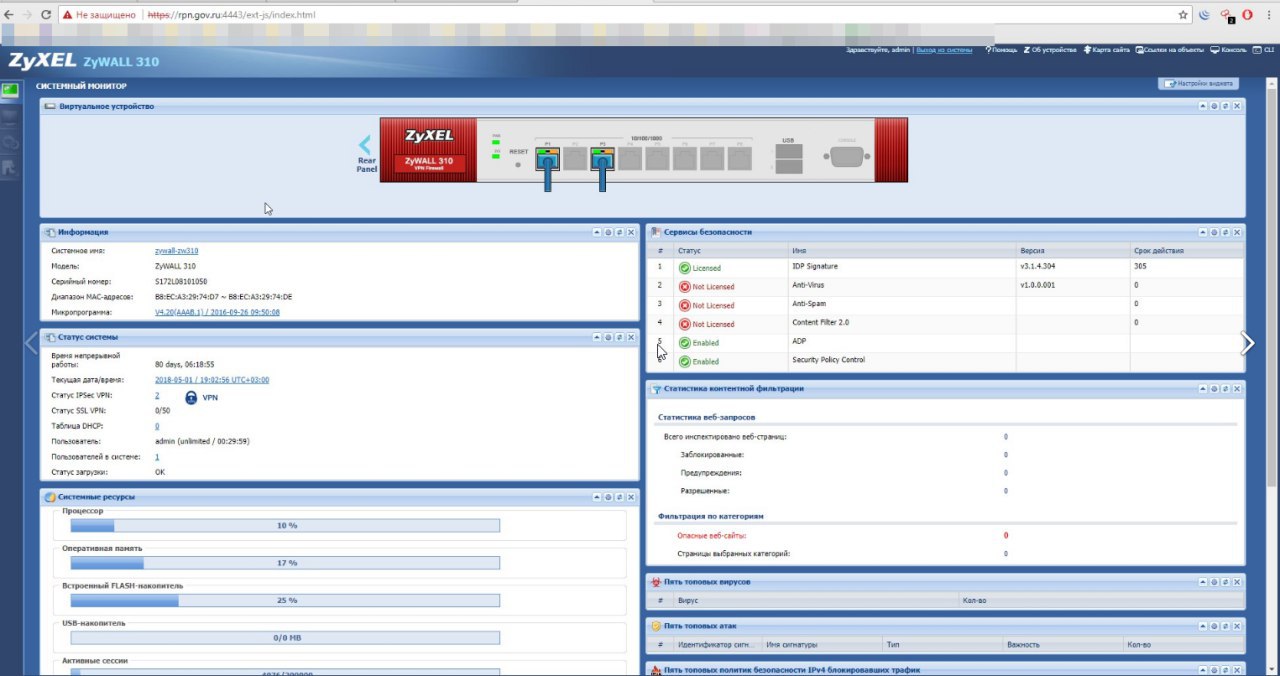This screenshot has height=676, width=1280.
Task: Open the Консоль console
Action: (1228, 49)
